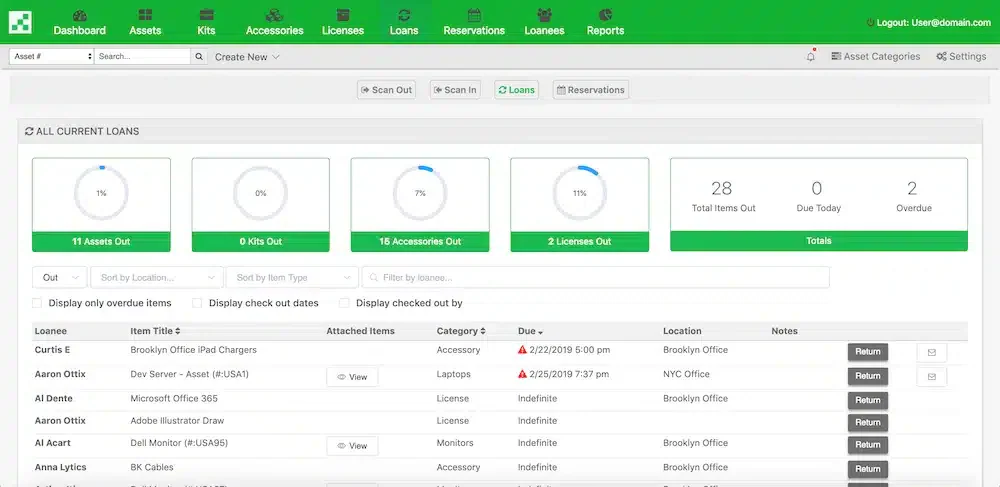This screenshot has width=1000, height=487.
Task: Click eye icon in Dev Server View button
Action: tap(341, 377)
